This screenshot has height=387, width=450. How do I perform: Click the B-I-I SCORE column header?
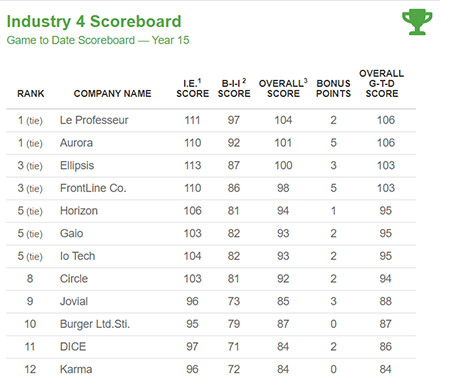click(x=234, y=88)
